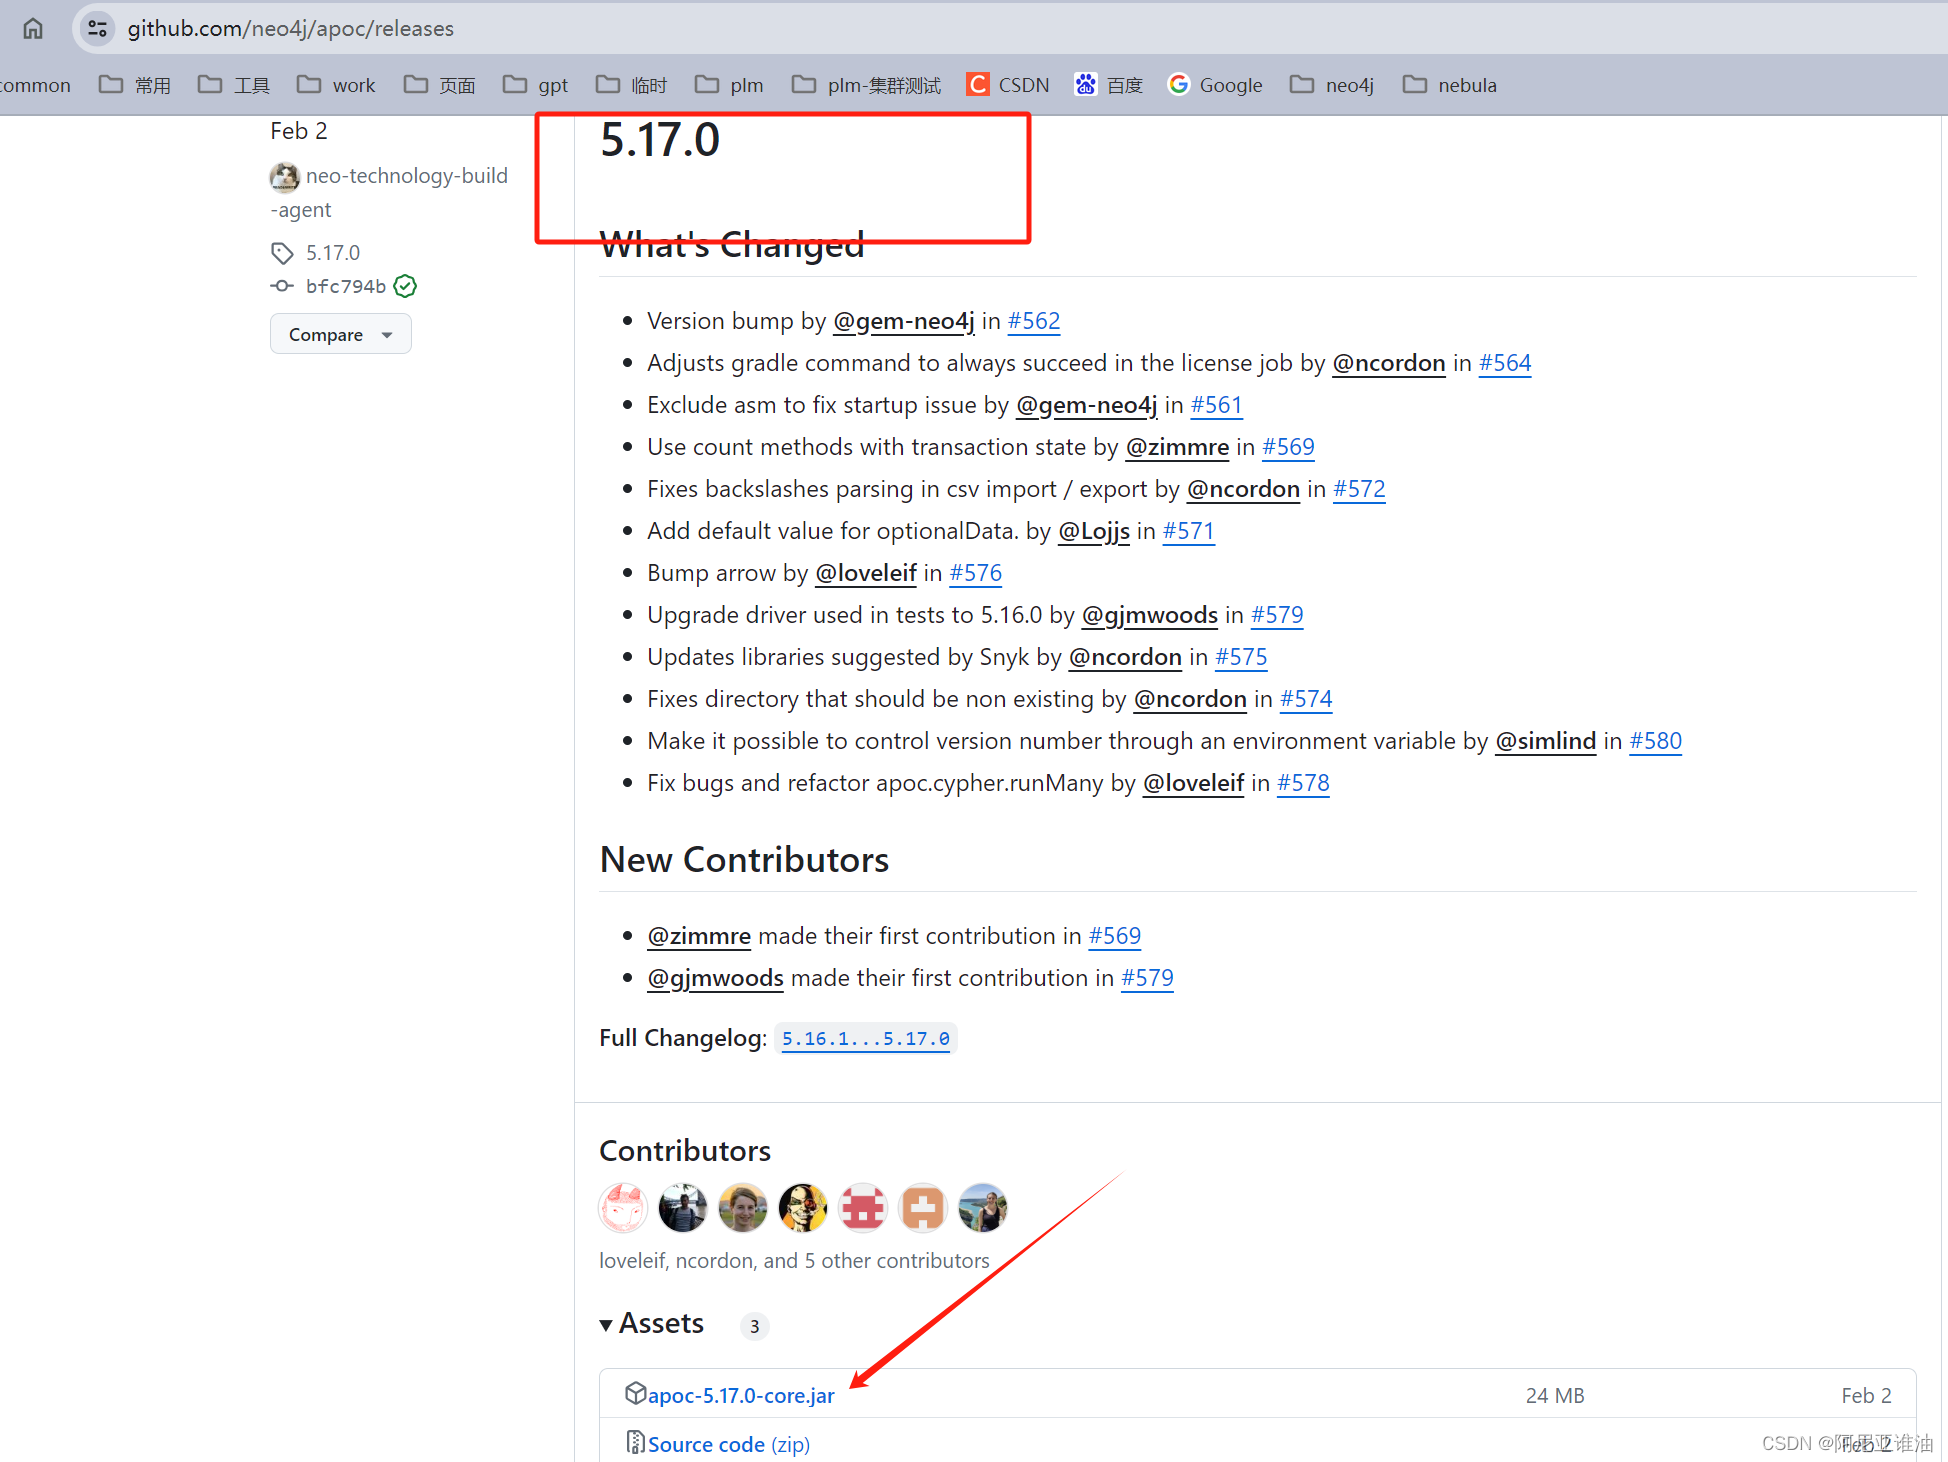
Task: Open the 5.17.0 release title
Action: click(x=660, y=140)
